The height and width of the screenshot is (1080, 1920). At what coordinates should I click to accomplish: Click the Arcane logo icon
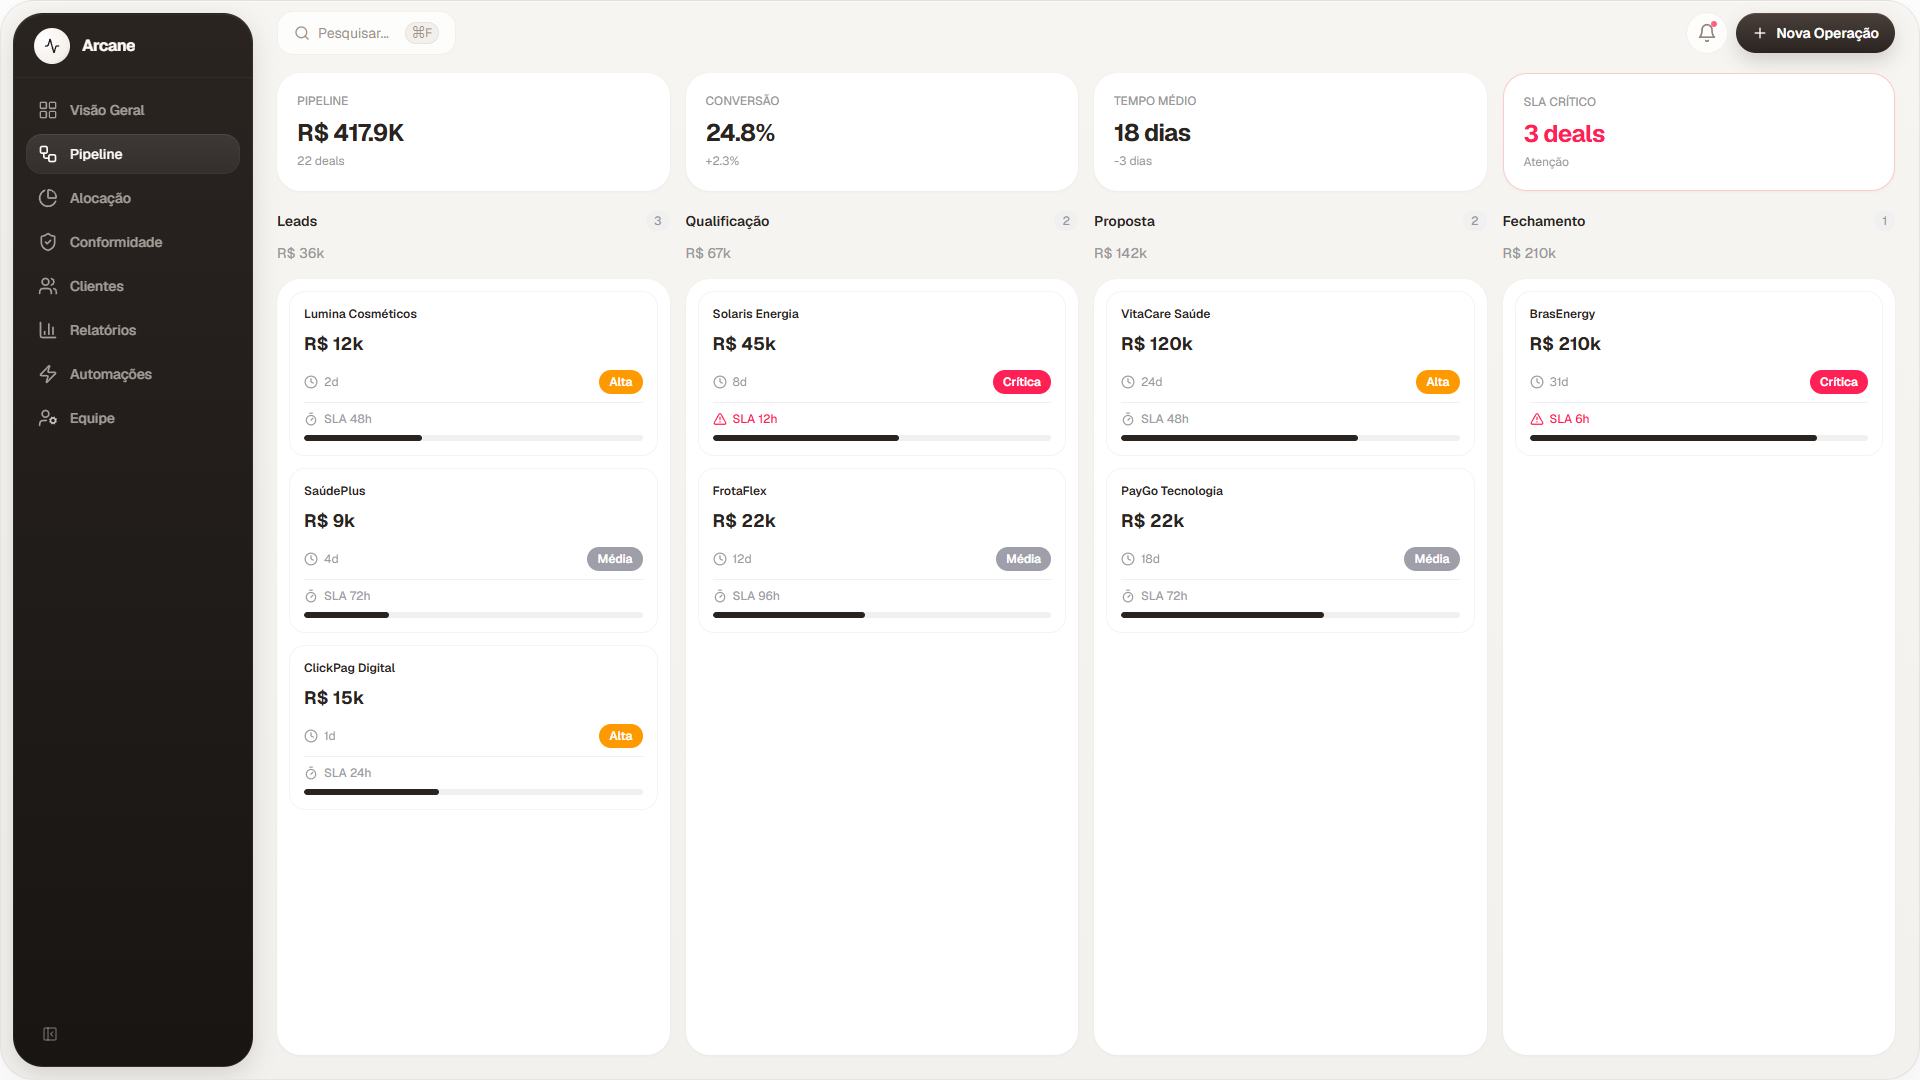52,46
